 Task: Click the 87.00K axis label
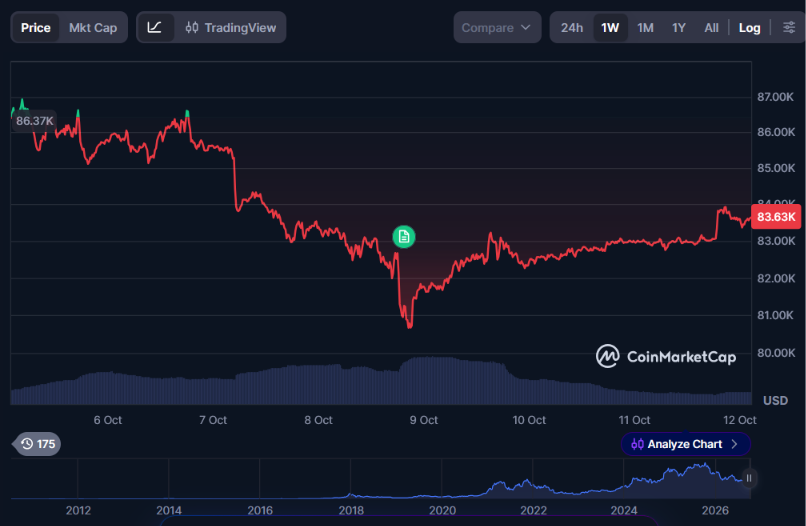coord(775,97)
